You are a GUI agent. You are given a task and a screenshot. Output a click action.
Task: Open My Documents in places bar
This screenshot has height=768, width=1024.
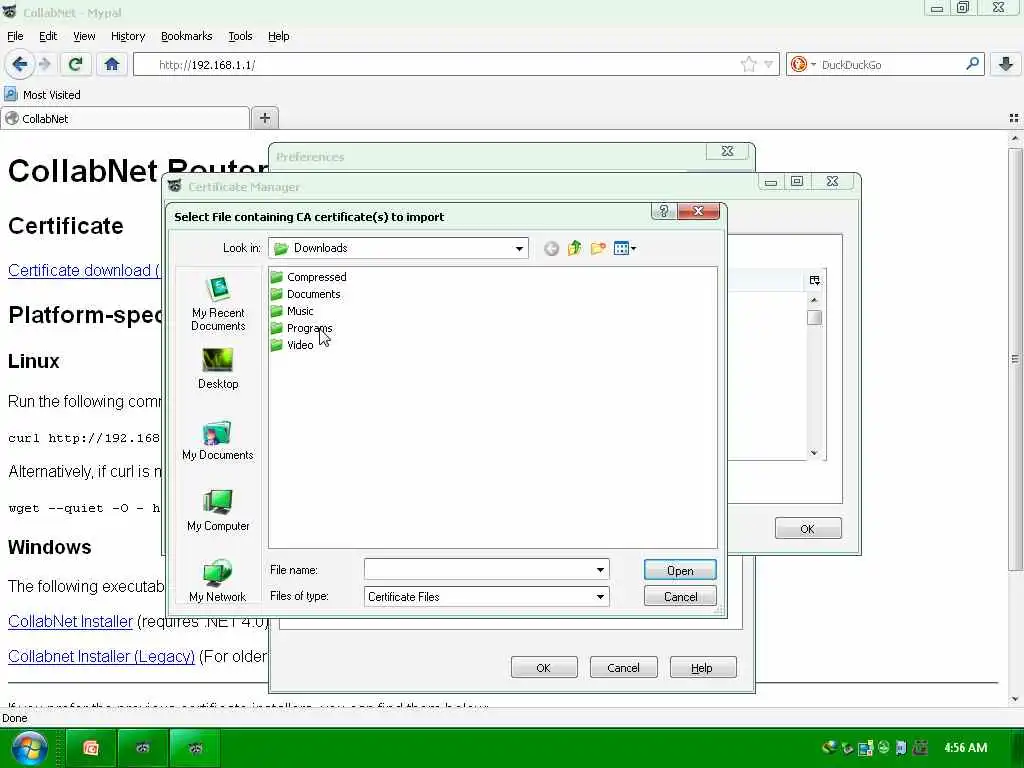pos(218,440)
